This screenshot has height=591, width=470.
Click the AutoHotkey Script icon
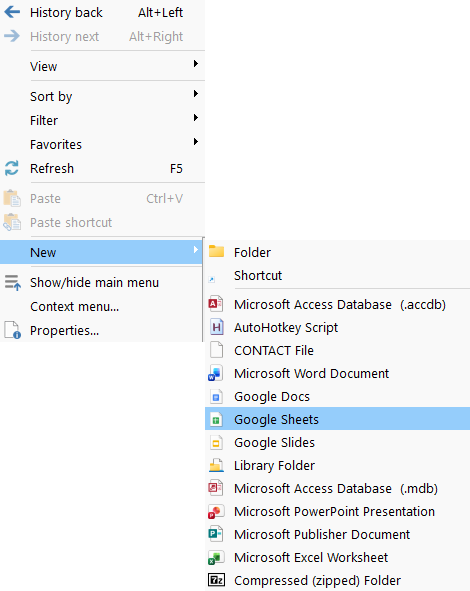click(x=216, y=327)
